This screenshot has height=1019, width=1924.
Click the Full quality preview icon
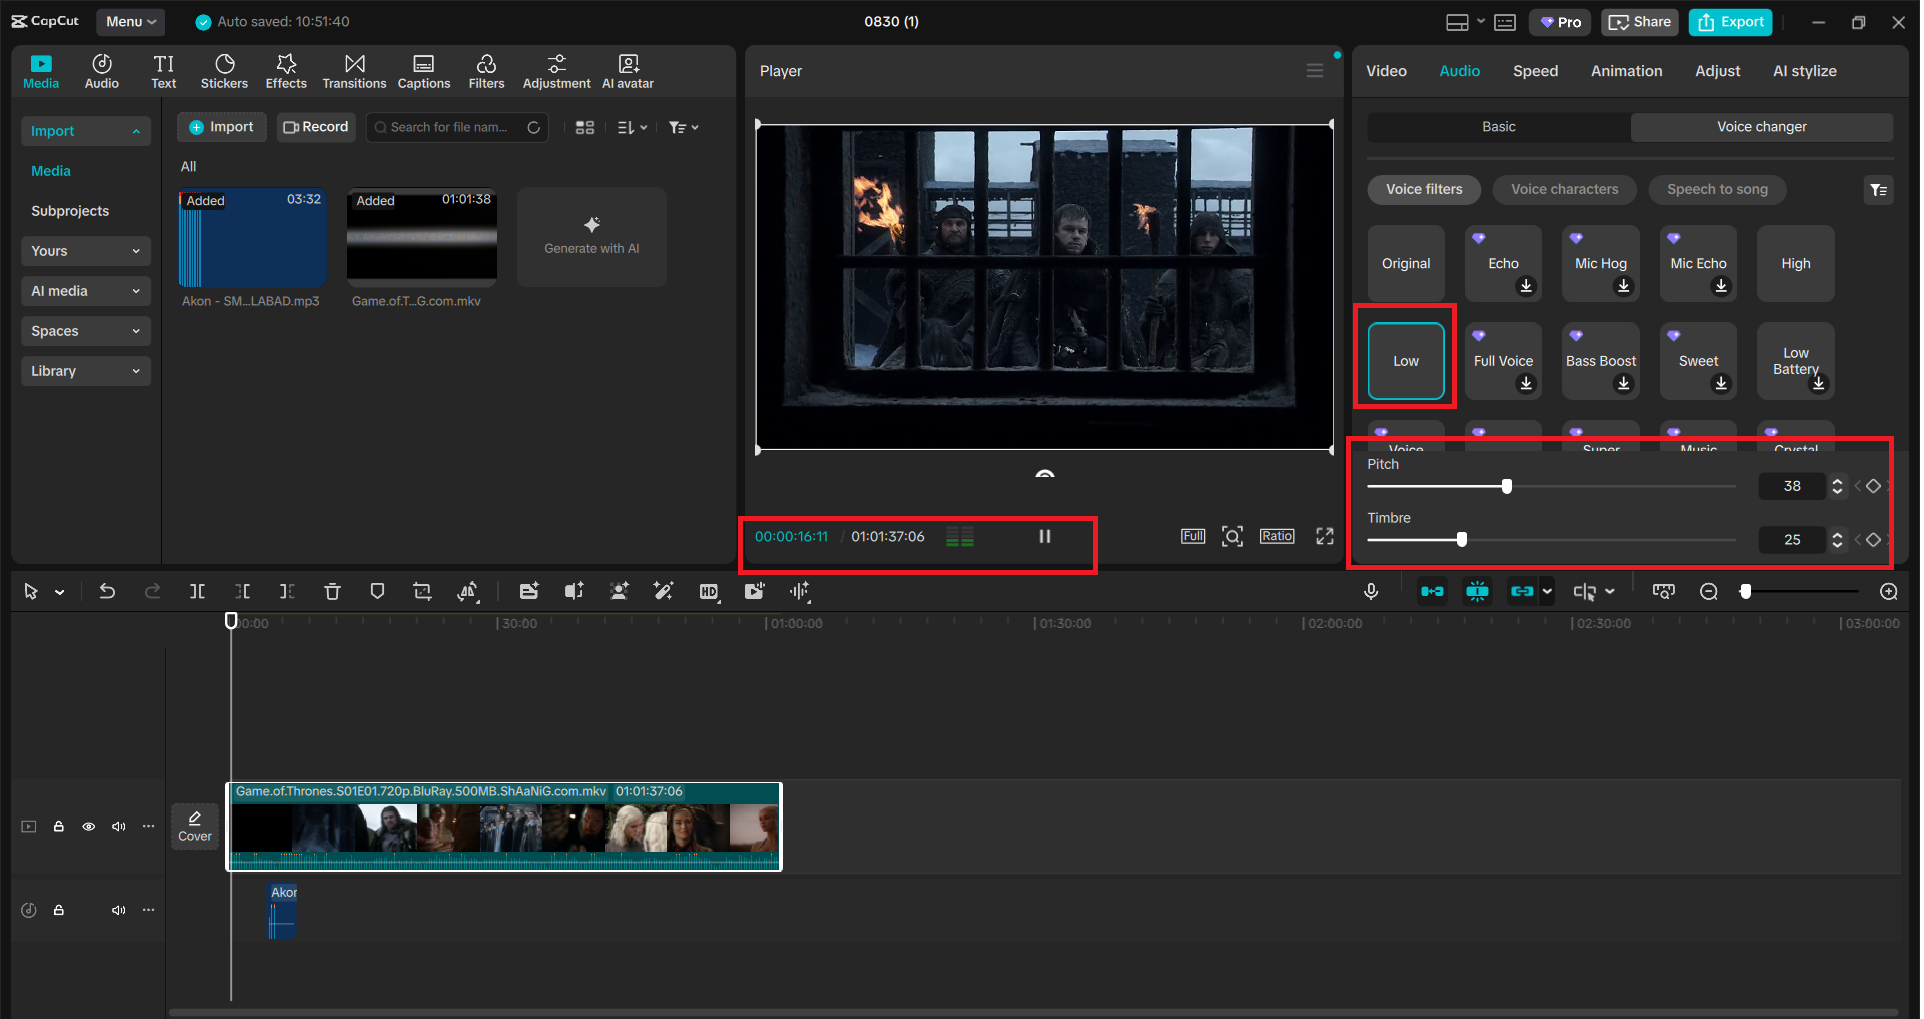coord(1193,537)
